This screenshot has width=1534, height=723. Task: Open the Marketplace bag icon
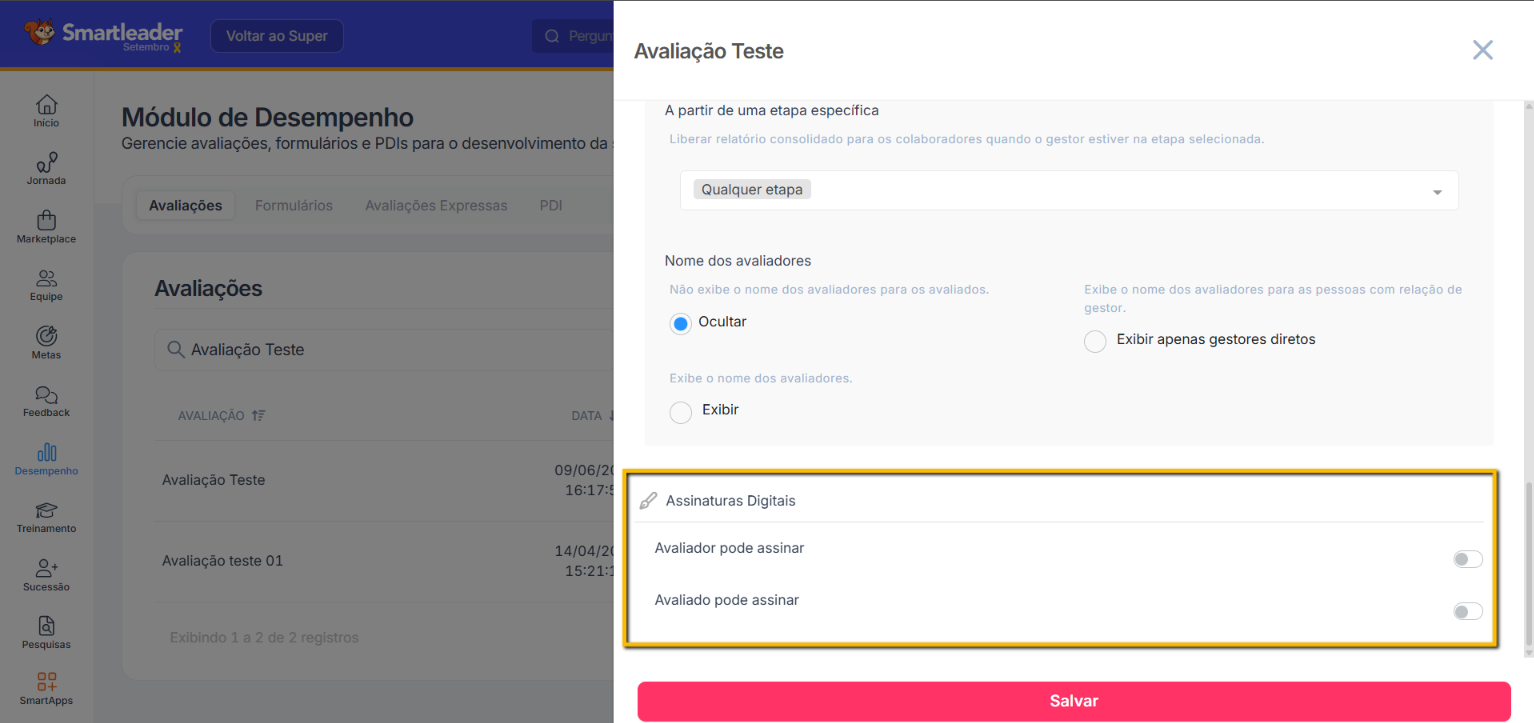46,221
